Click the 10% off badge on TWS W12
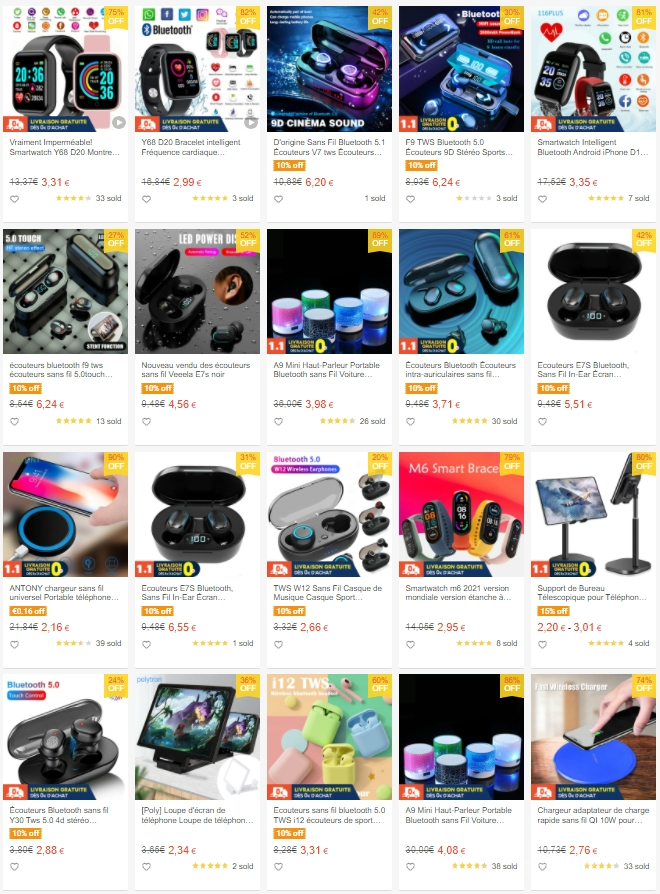This screenshot has height=894, width=660. (290, 611)
